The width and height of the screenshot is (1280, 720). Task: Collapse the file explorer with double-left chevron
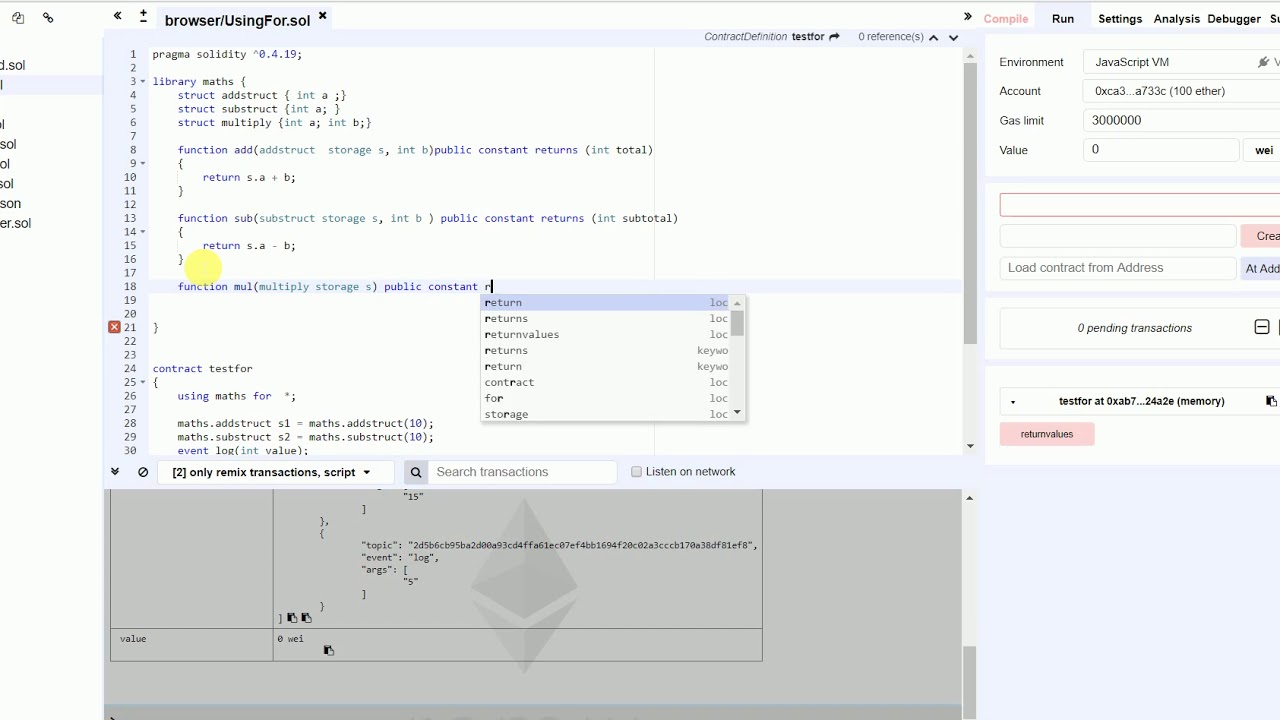[x=117, y=16]
